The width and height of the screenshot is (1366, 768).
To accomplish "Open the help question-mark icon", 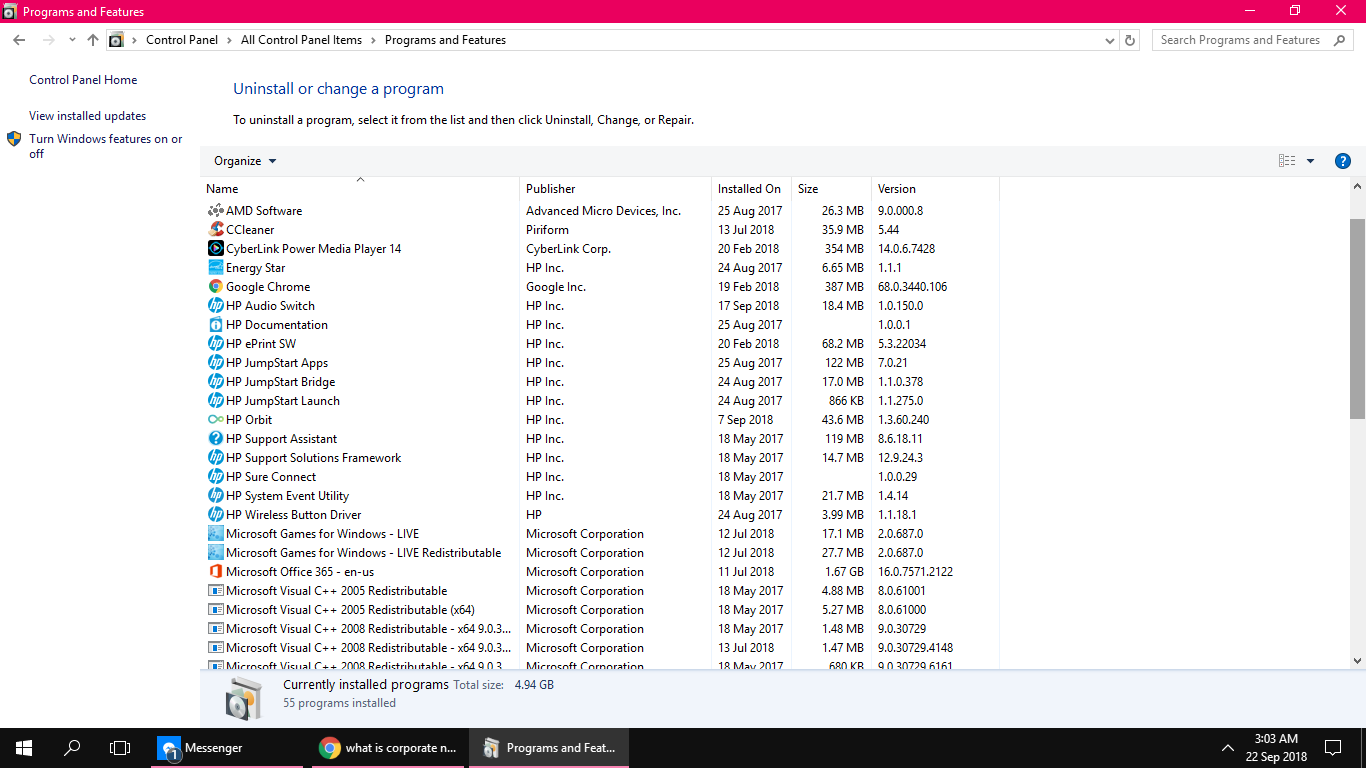I will [1343, 161].
